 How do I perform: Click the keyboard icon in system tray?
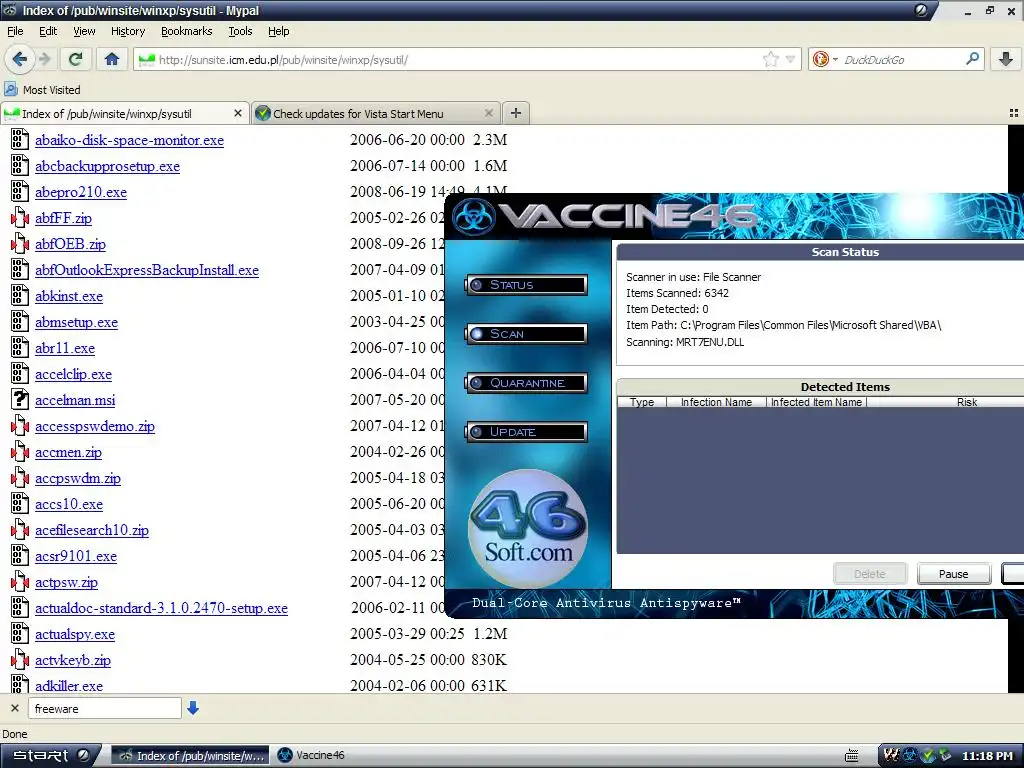coord(852,756)
